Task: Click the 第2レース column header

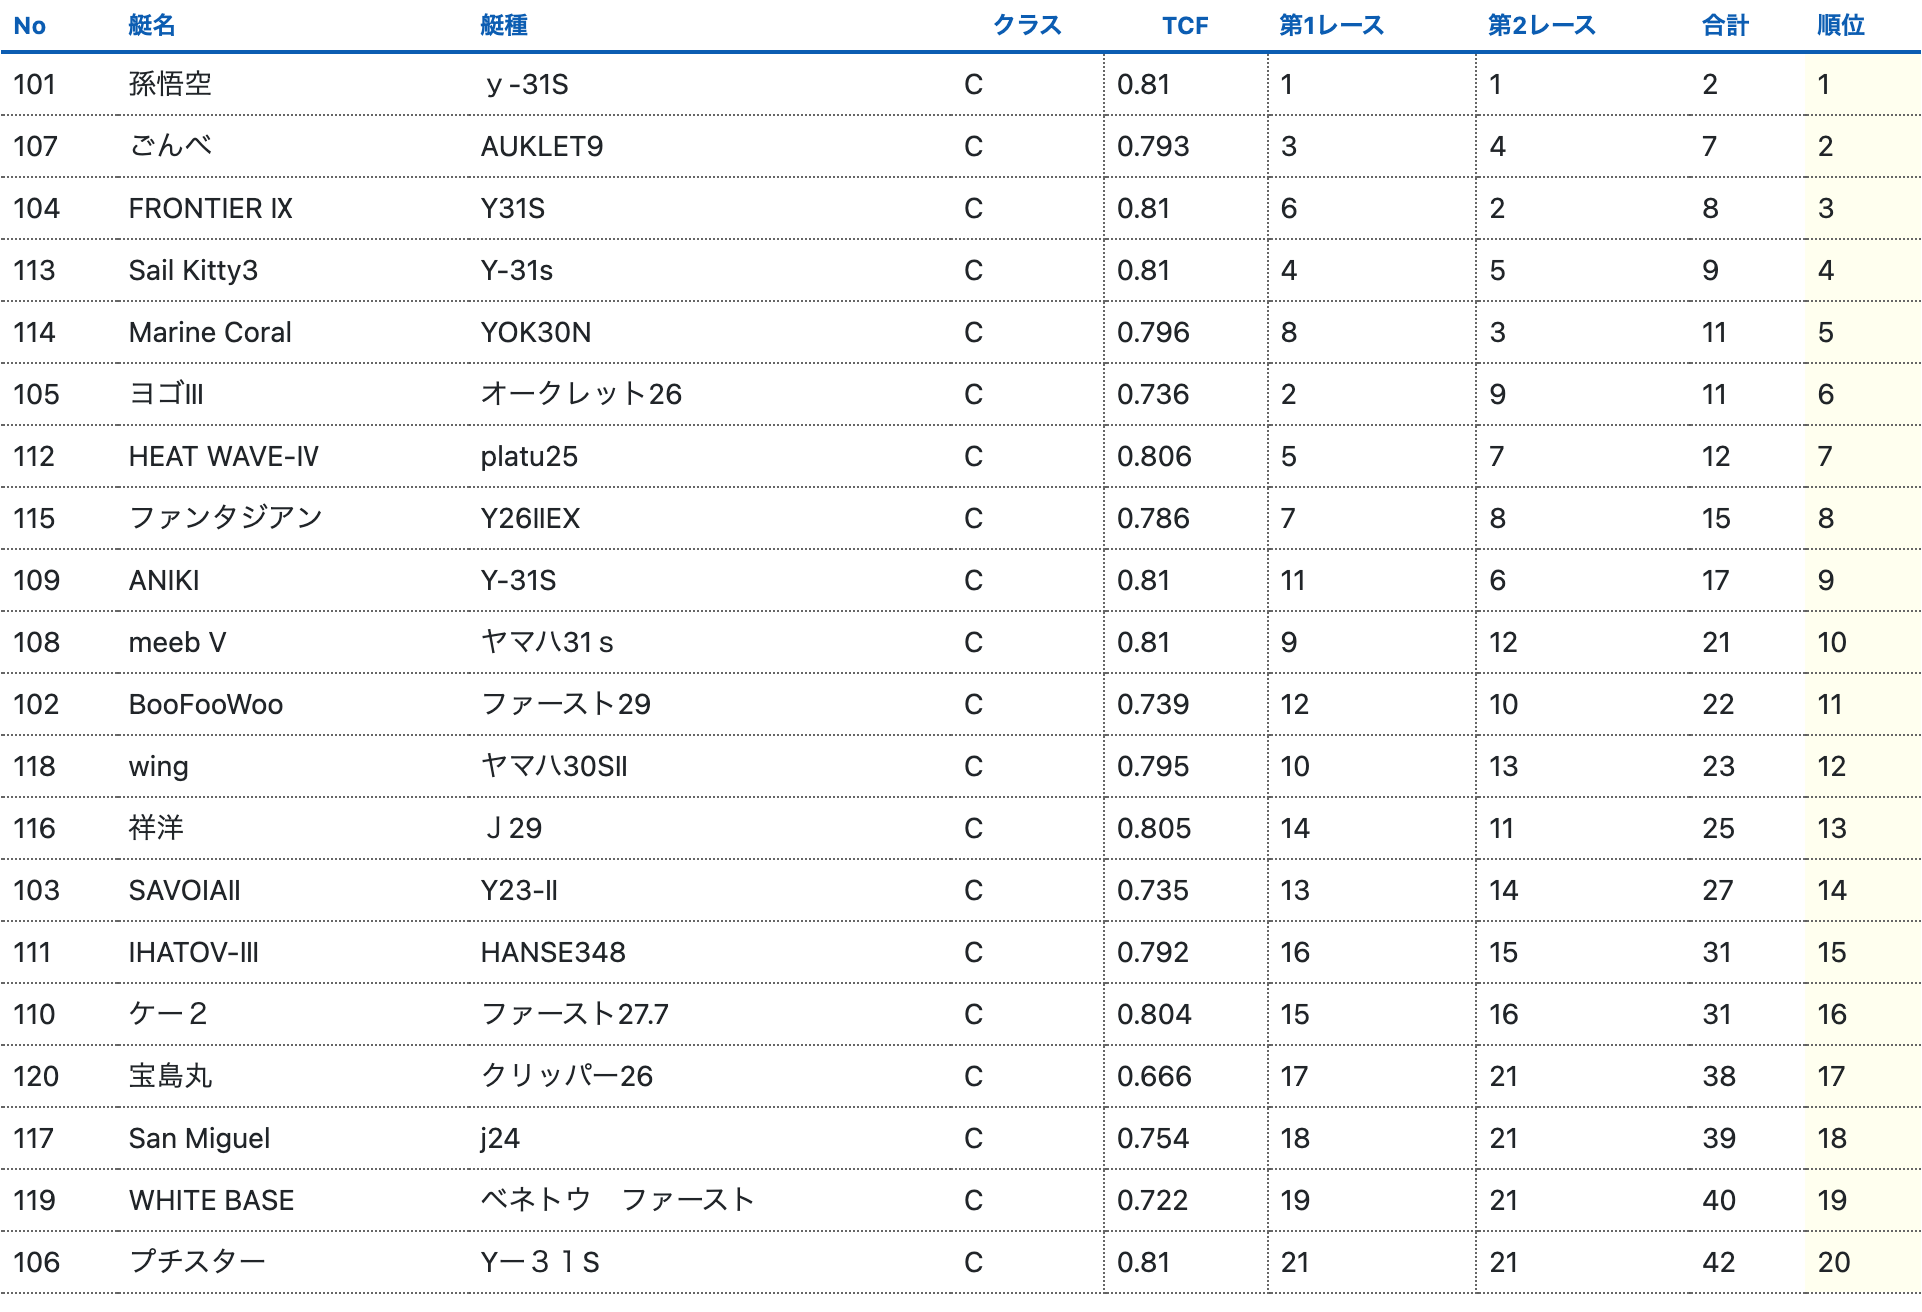Action: click(x=1541, y=26)
